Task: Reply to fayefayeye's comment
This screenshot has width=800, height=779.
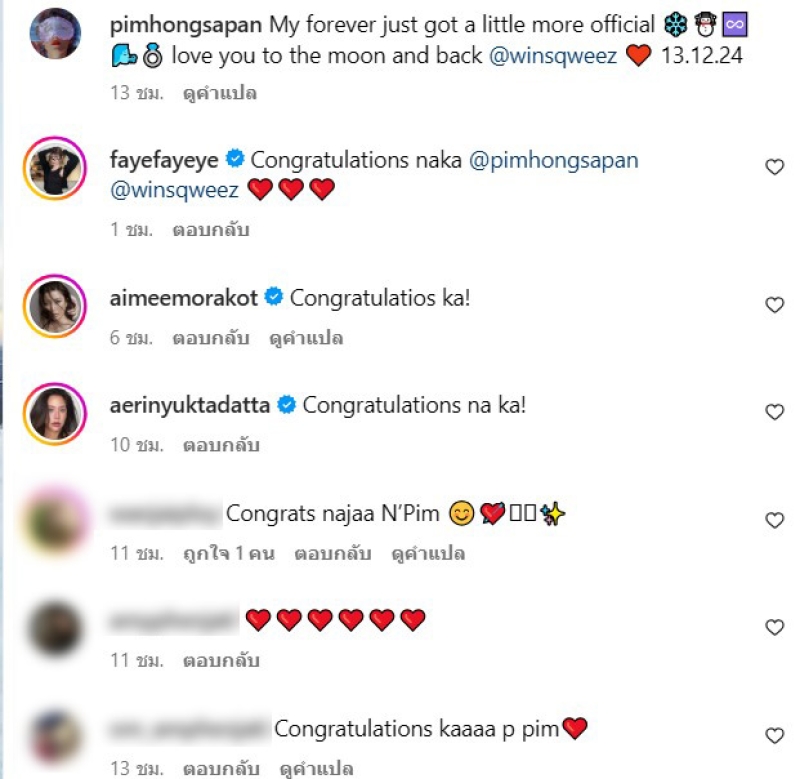Action: (x=211, y=230)
